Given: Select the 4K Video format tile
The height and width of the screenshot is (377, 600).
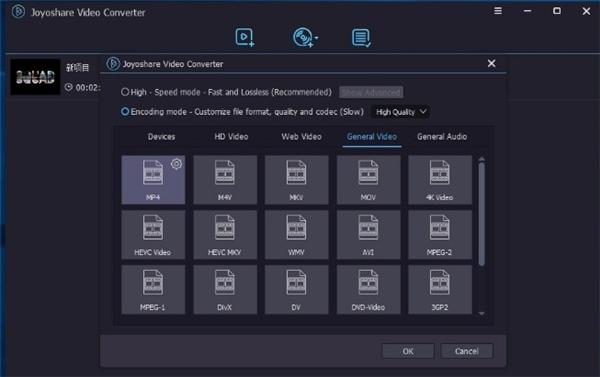Looking at the screenshot, I should (440, 180).
